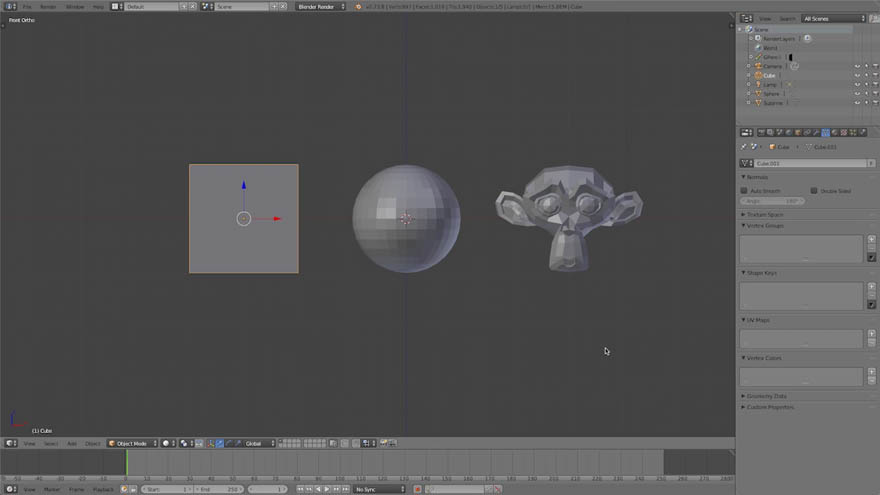Open the outliner editor type icon
This screenshot has height=495, width=880.
pos(746,19)
